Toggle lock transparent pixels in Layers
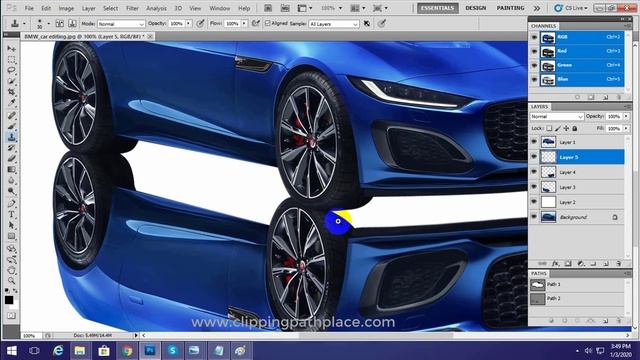The image size is (640, 360). (549, 129)
